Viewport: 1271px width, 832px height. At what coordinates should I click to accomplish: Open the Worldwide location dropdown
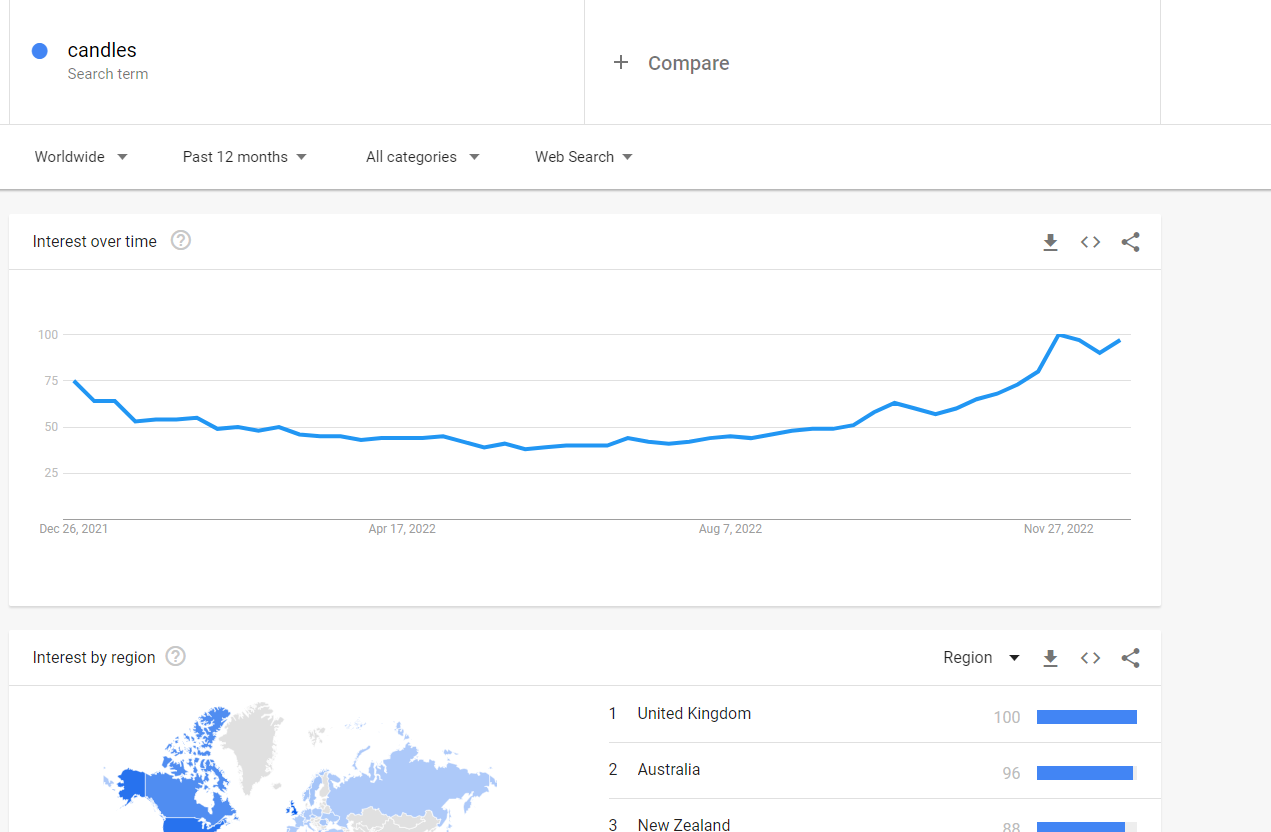[x=81, y=157]
